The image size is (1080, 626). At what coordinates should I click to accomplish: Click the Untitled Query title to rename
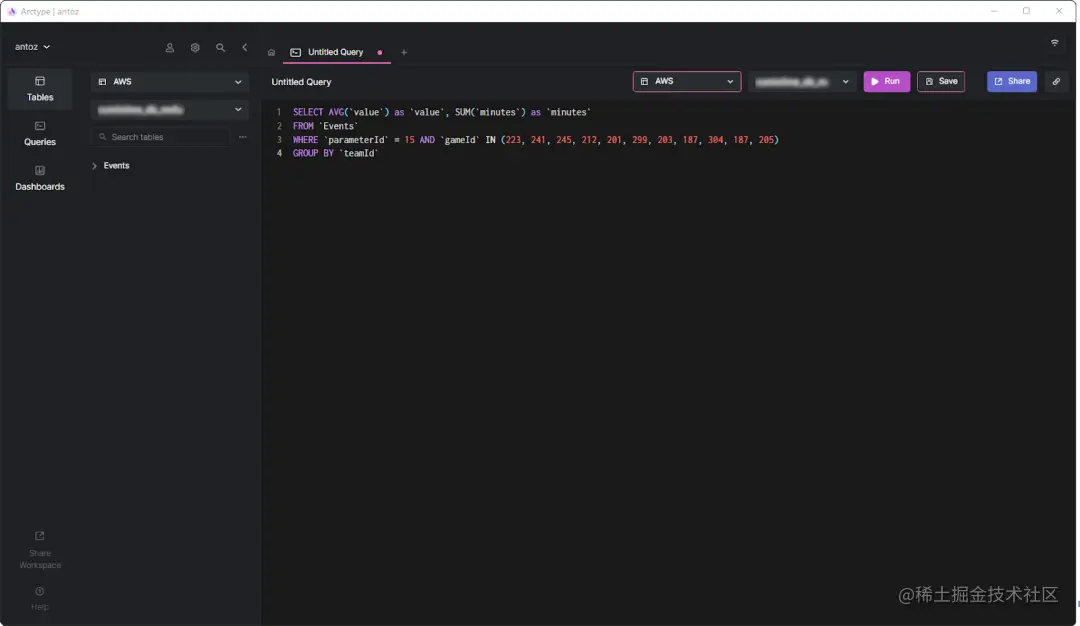[301, 82]
